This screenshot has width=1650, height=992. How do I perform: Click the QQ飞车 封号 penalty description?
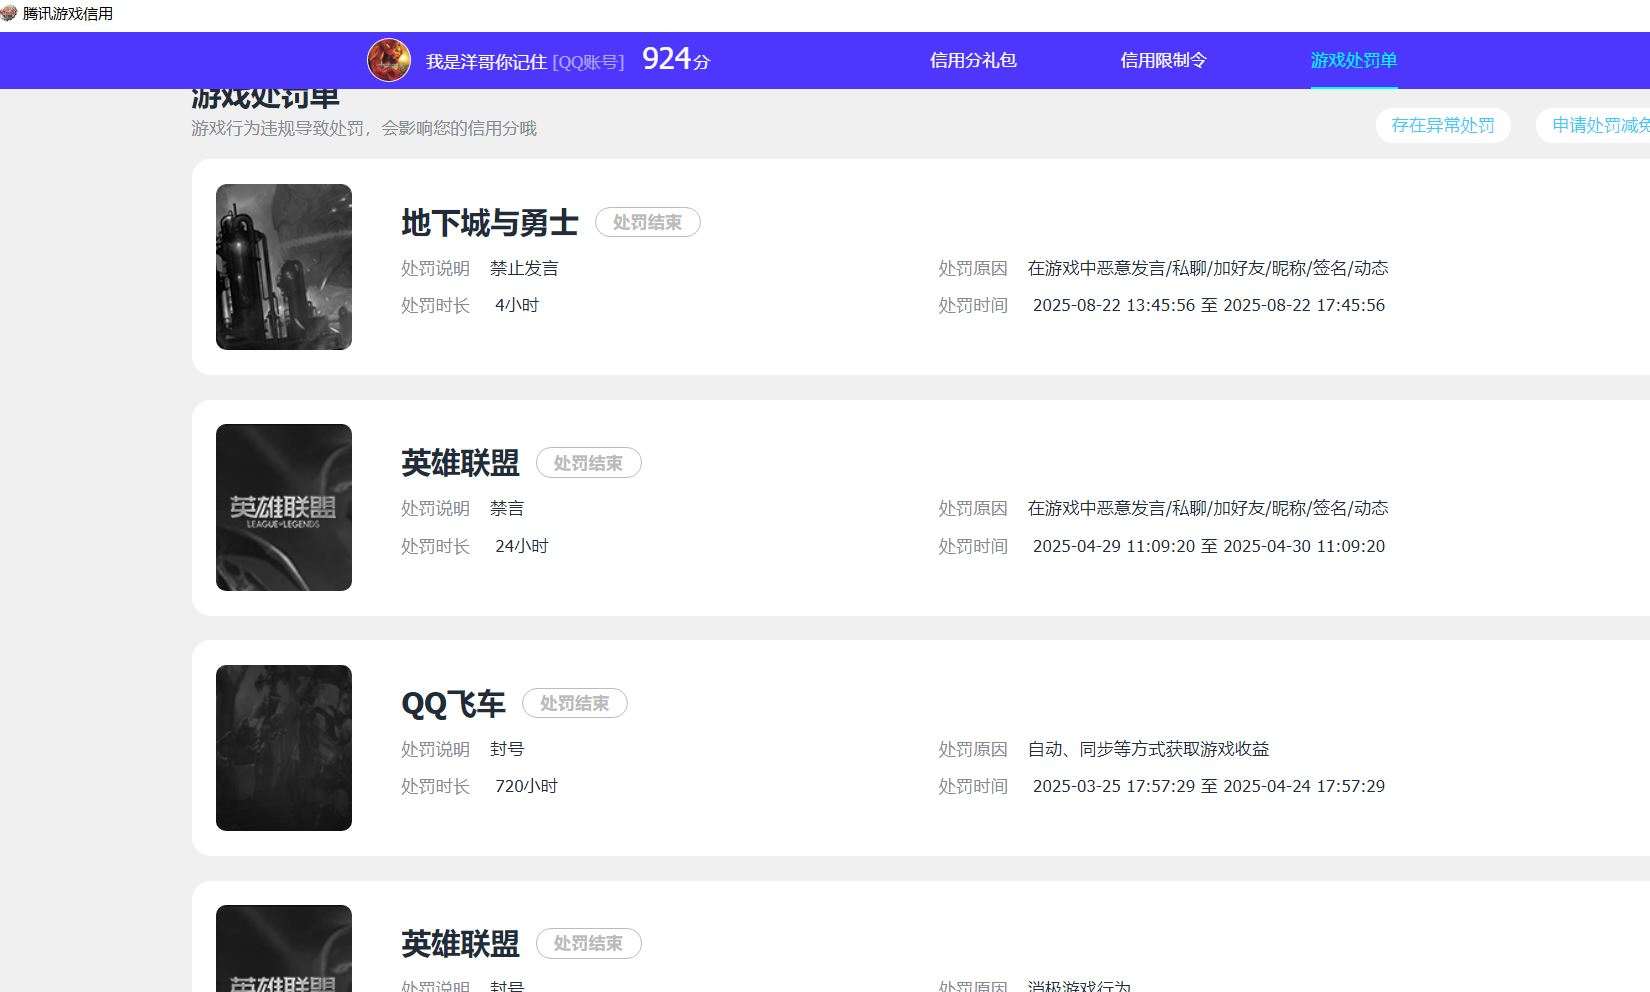(507, 749)
